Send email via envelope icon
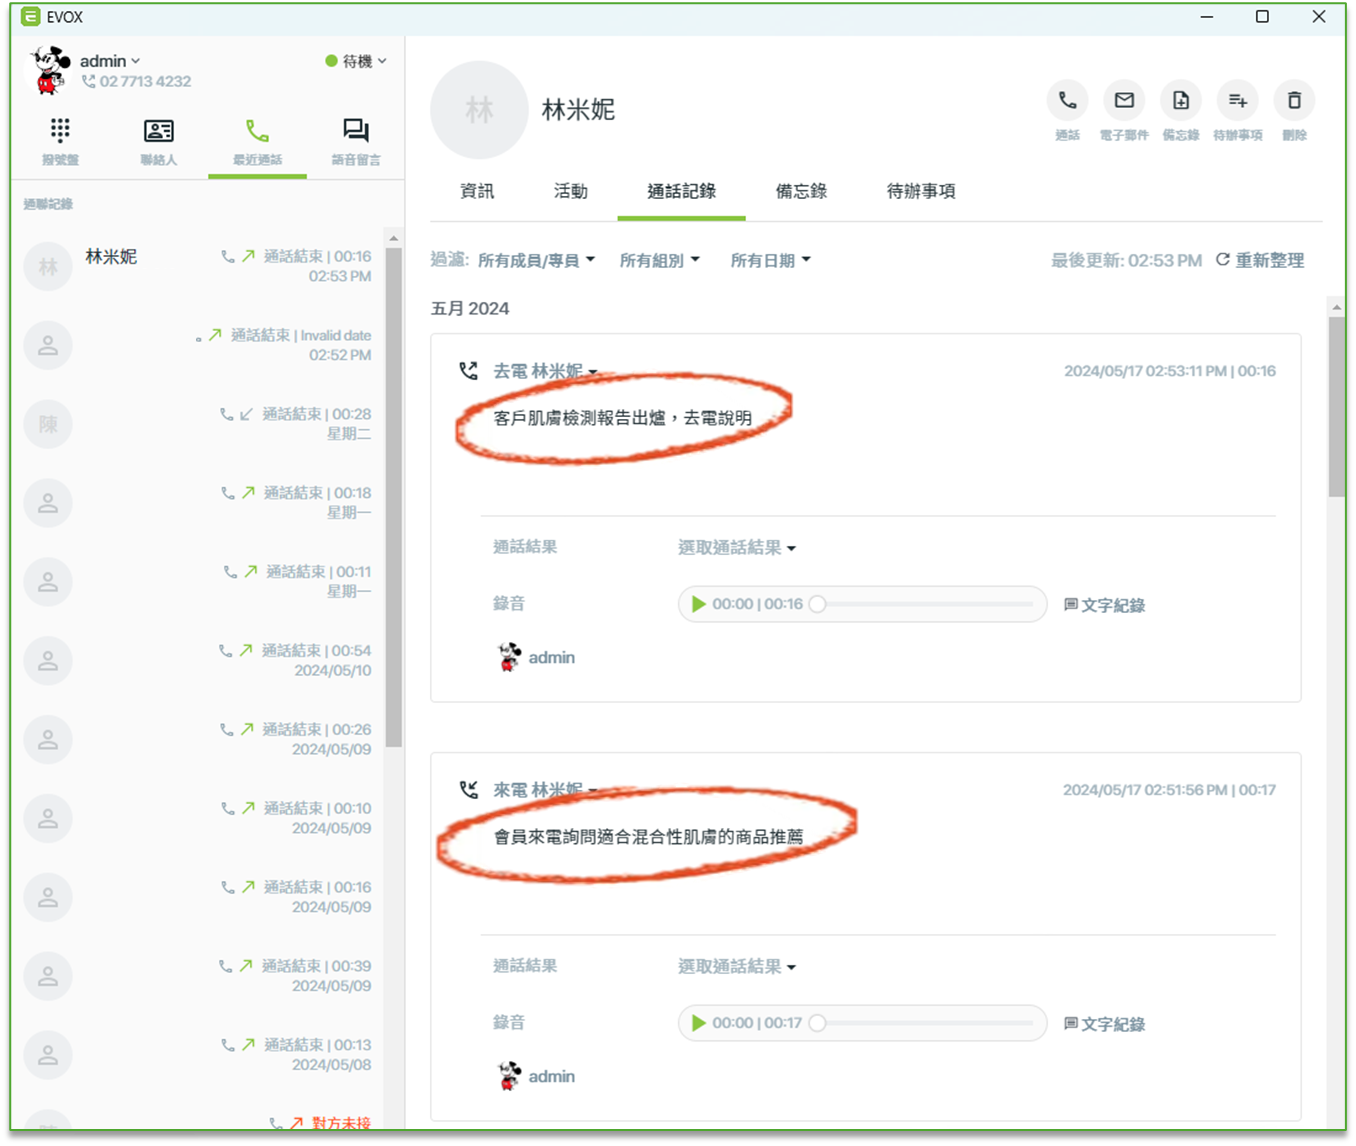 pyautogui.click(x=1124, y=100)
